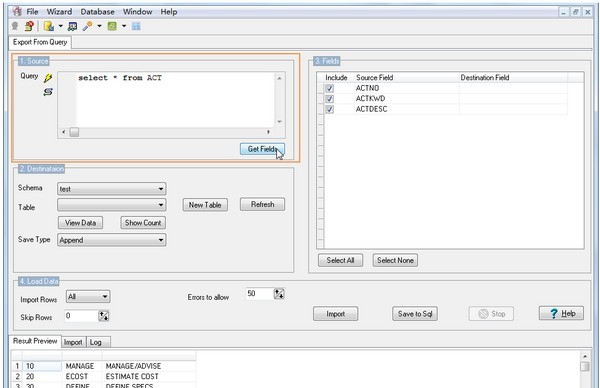This screenshot has width=600, height=388.
Task: Click the query box scroll right arrow
Action: 268,132
